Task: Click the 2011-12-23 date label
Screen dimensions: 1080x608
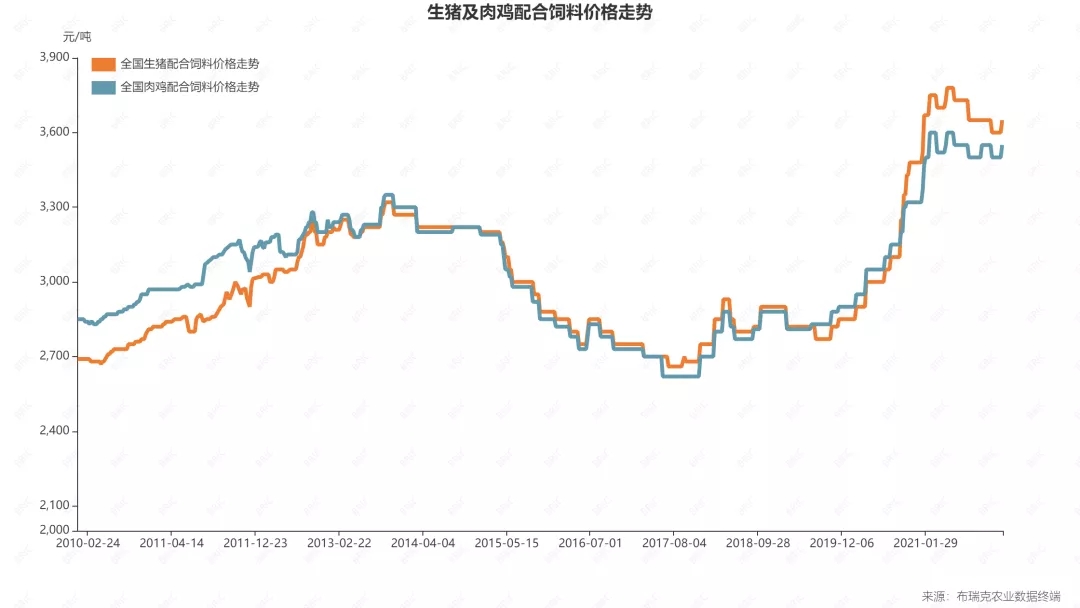Action: (x=256, y=543)
